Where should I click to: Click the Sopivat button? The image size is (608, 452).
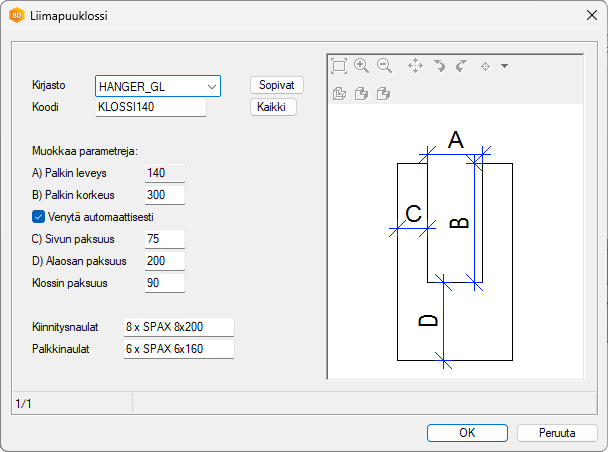[x=276, y=86]
